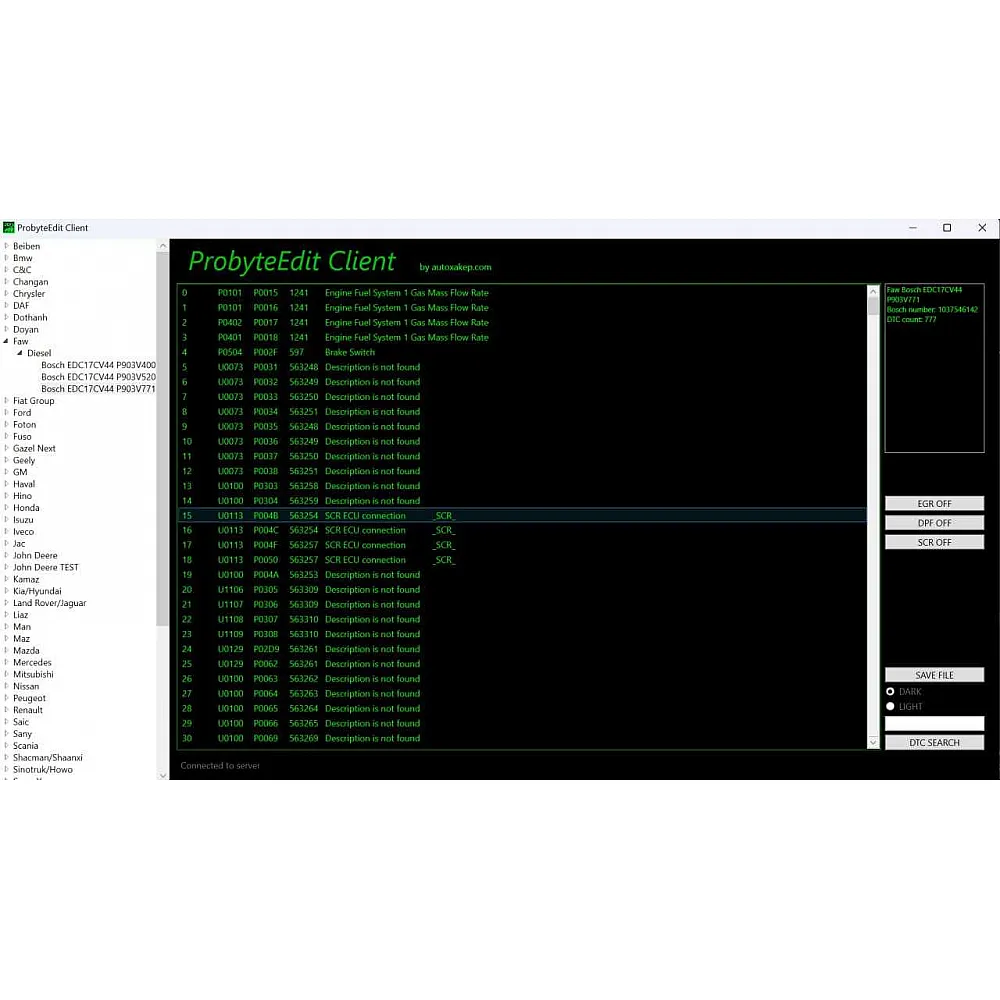Expand the Mercedes tree node arrow
This screenshot has width=1000, height=1000.
pyautogui.click(x=6, y=663)
